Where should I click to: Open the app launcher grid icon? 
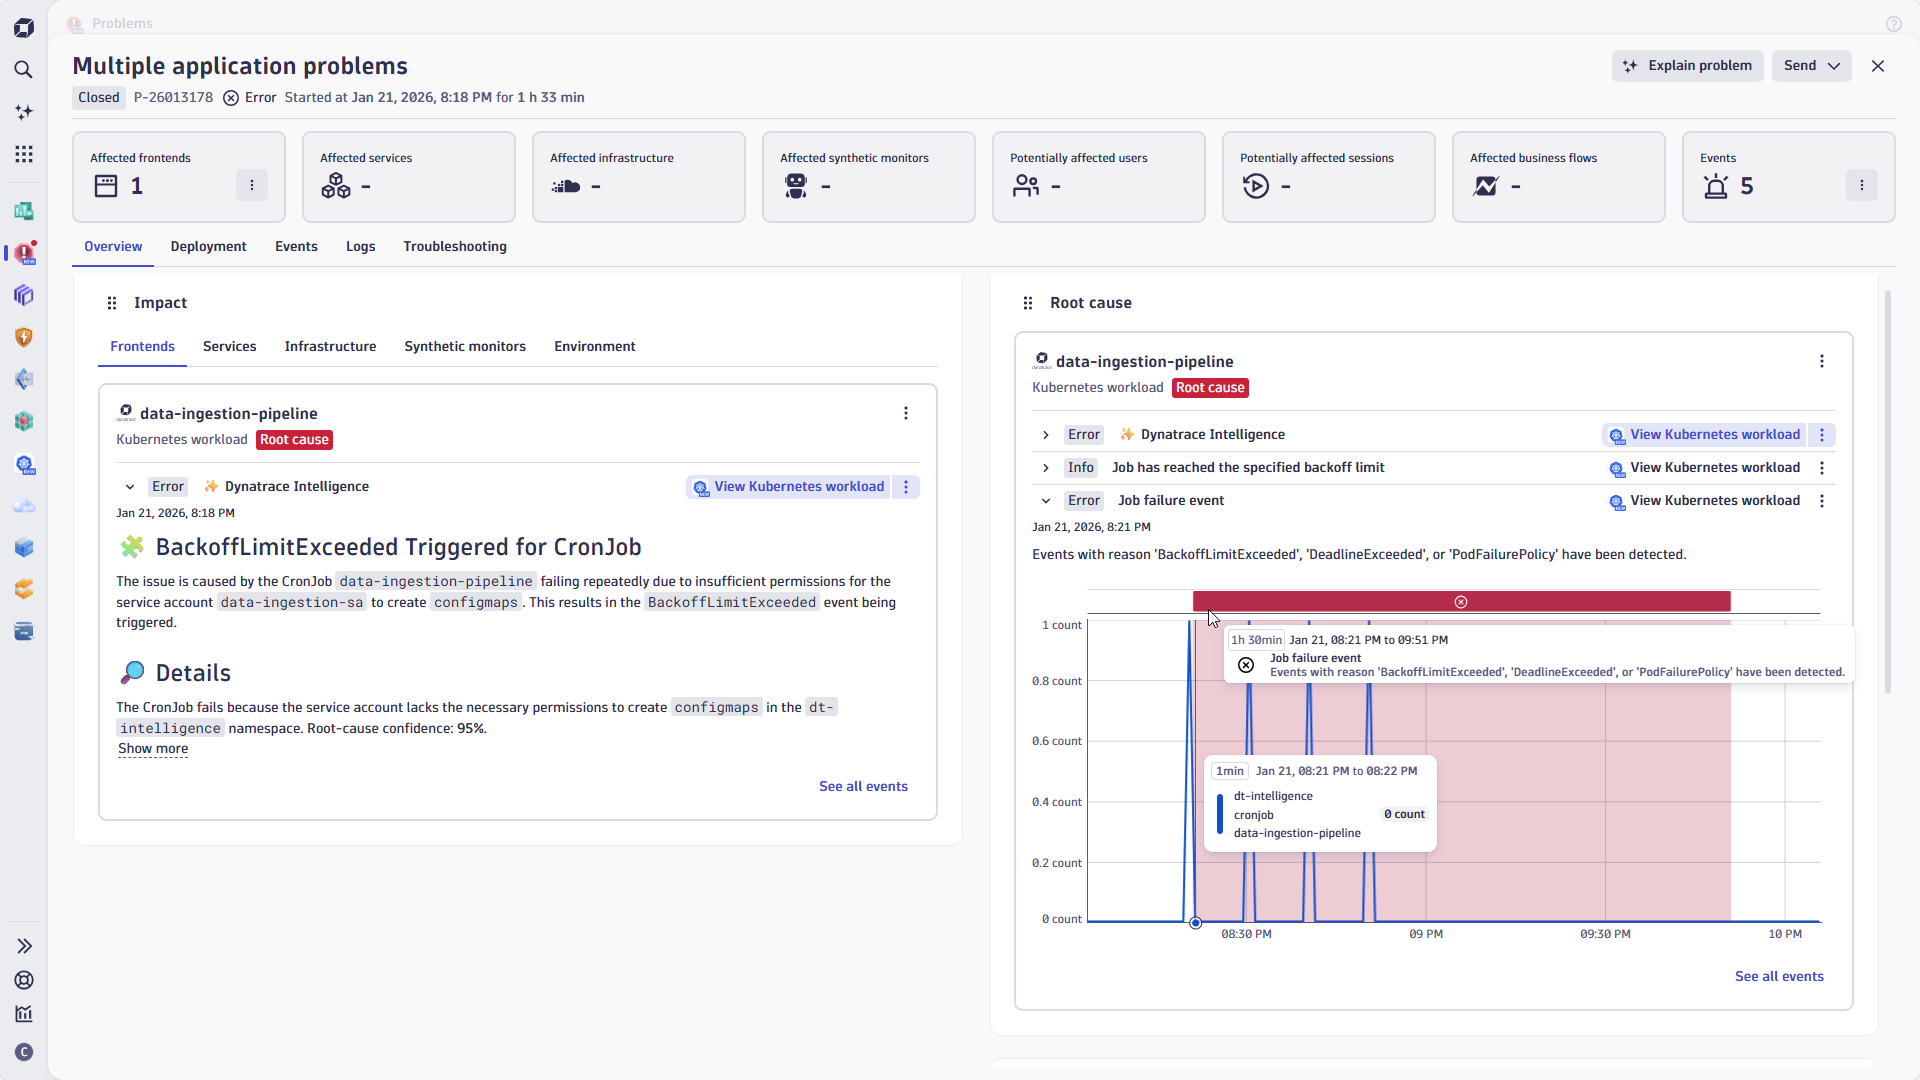pos(24,154)
